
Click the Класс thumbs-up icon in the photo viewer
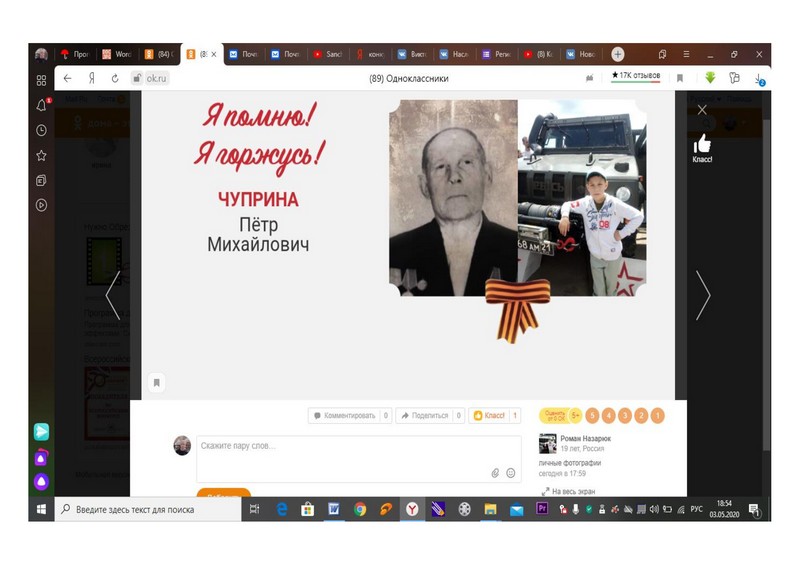pyautogui.click(x=702, y=144)
